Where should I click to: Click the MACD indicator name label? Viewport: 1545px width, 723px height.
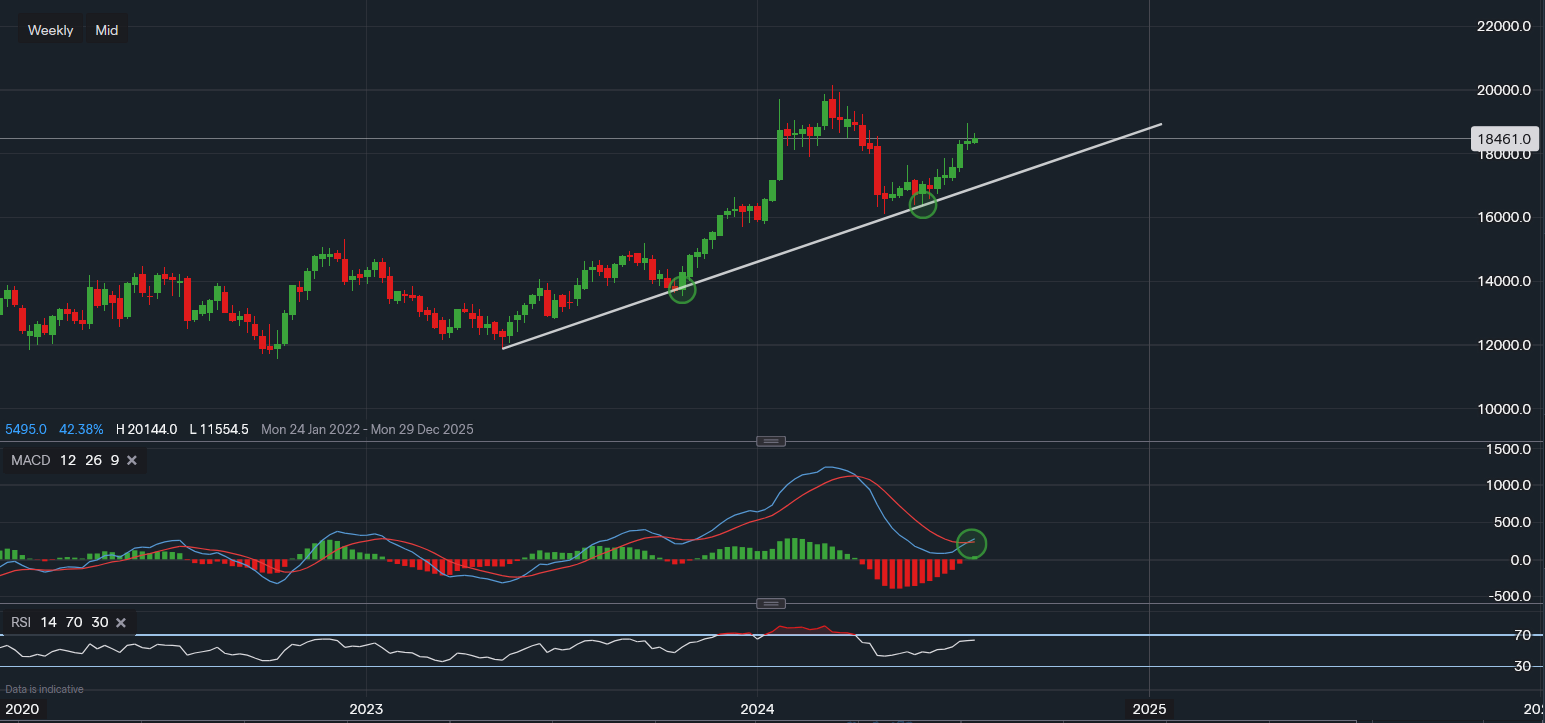coord(30,460)
